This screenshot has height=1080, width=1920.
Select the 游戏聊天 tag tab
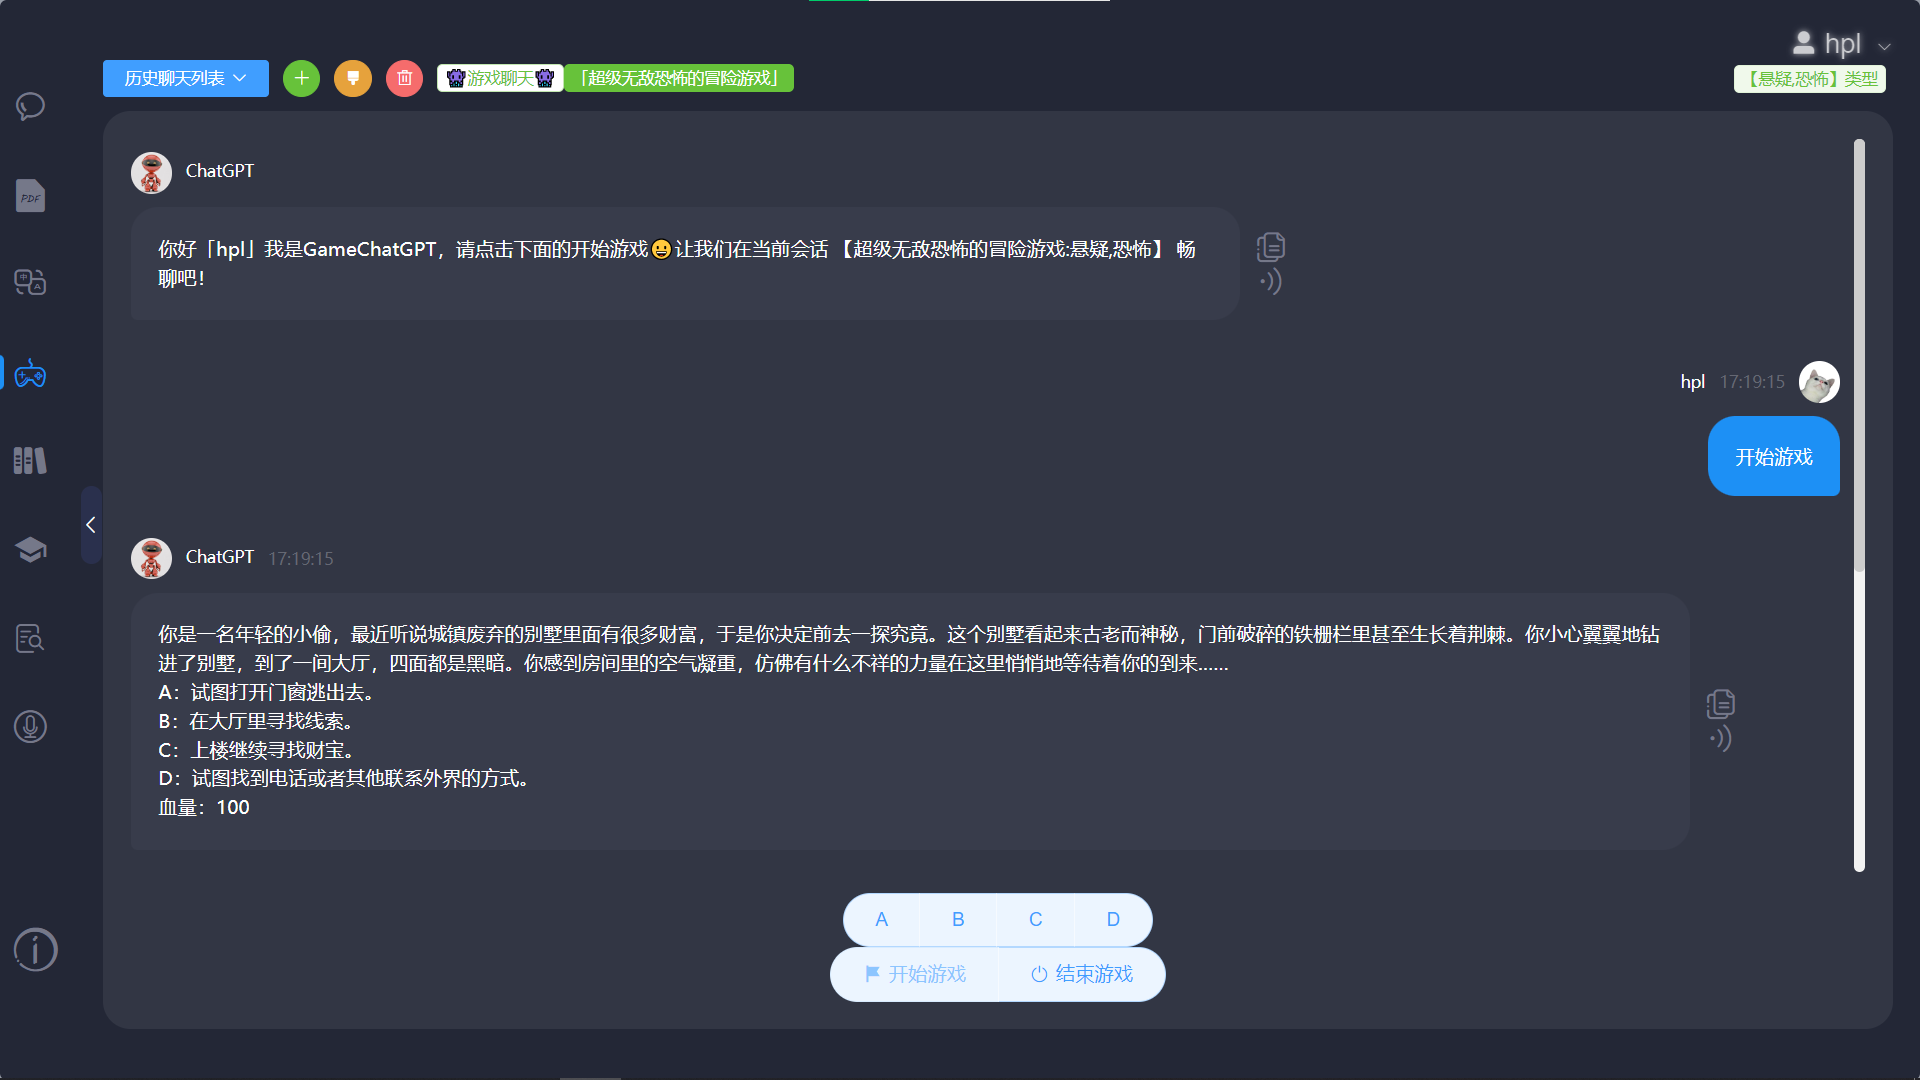click(x=500, y=78)
